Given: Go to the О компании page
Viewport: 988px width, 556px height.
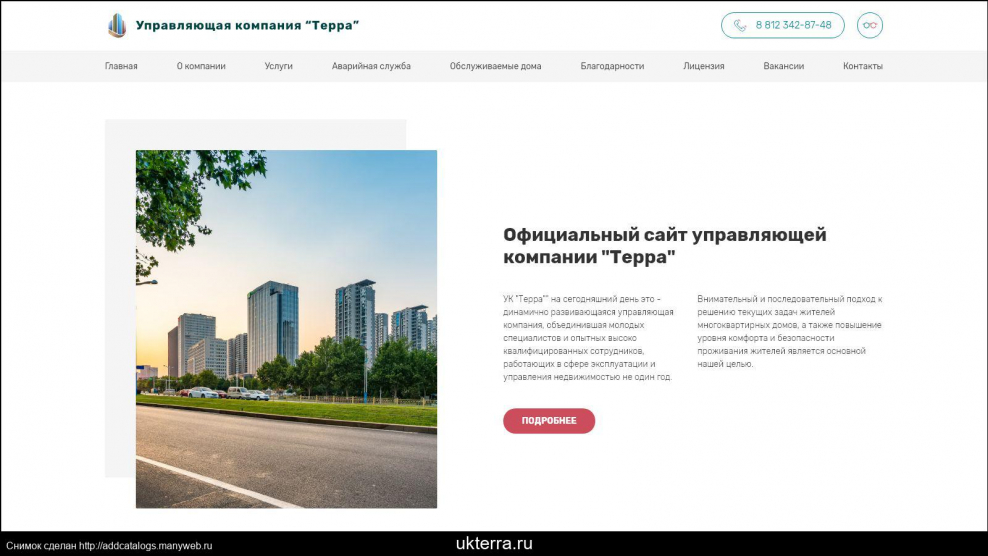Looking at the screenshot, I should 201,66.
